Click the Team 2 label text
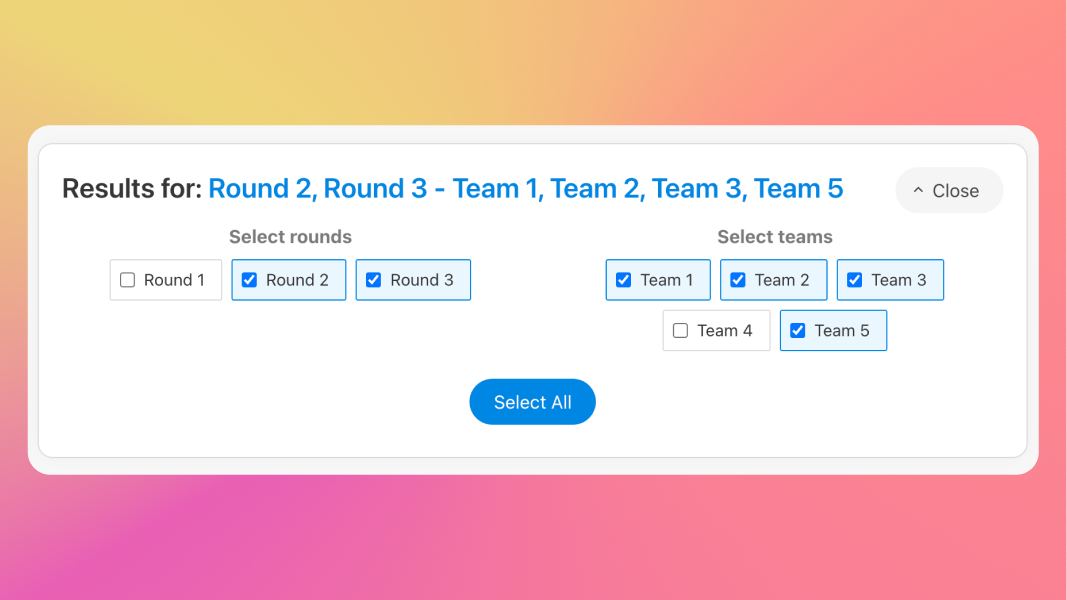 782,280
